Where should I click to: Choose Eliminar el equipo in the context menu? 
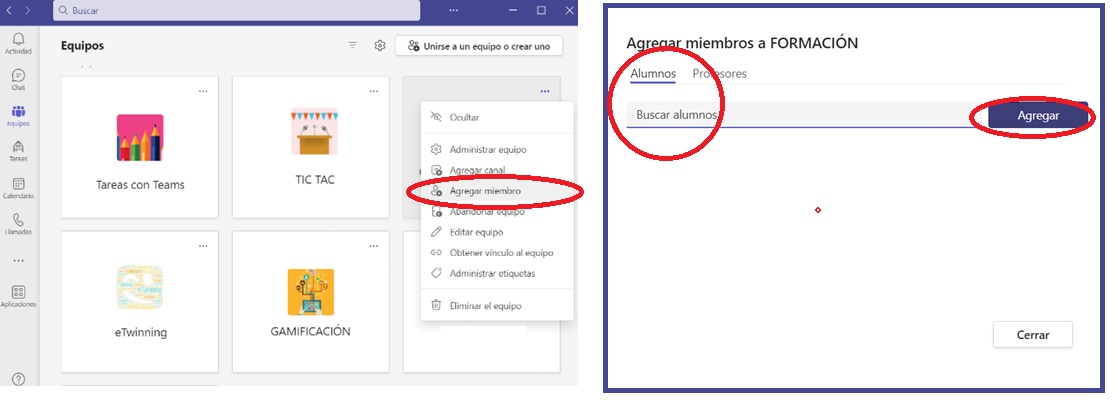497,305
